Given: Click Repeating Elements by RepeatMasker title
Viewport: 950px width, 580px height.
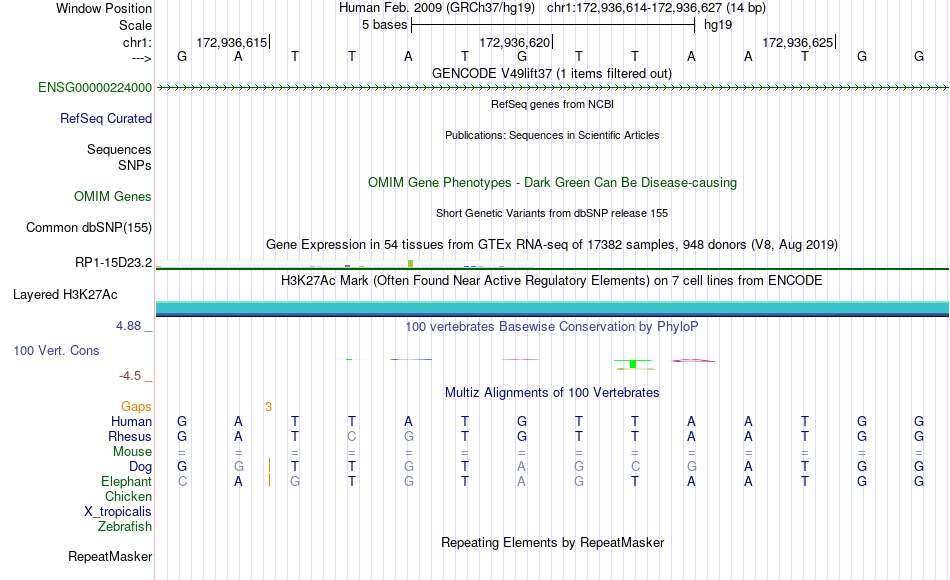Looking at the screenshot, I should pos(552,542).
